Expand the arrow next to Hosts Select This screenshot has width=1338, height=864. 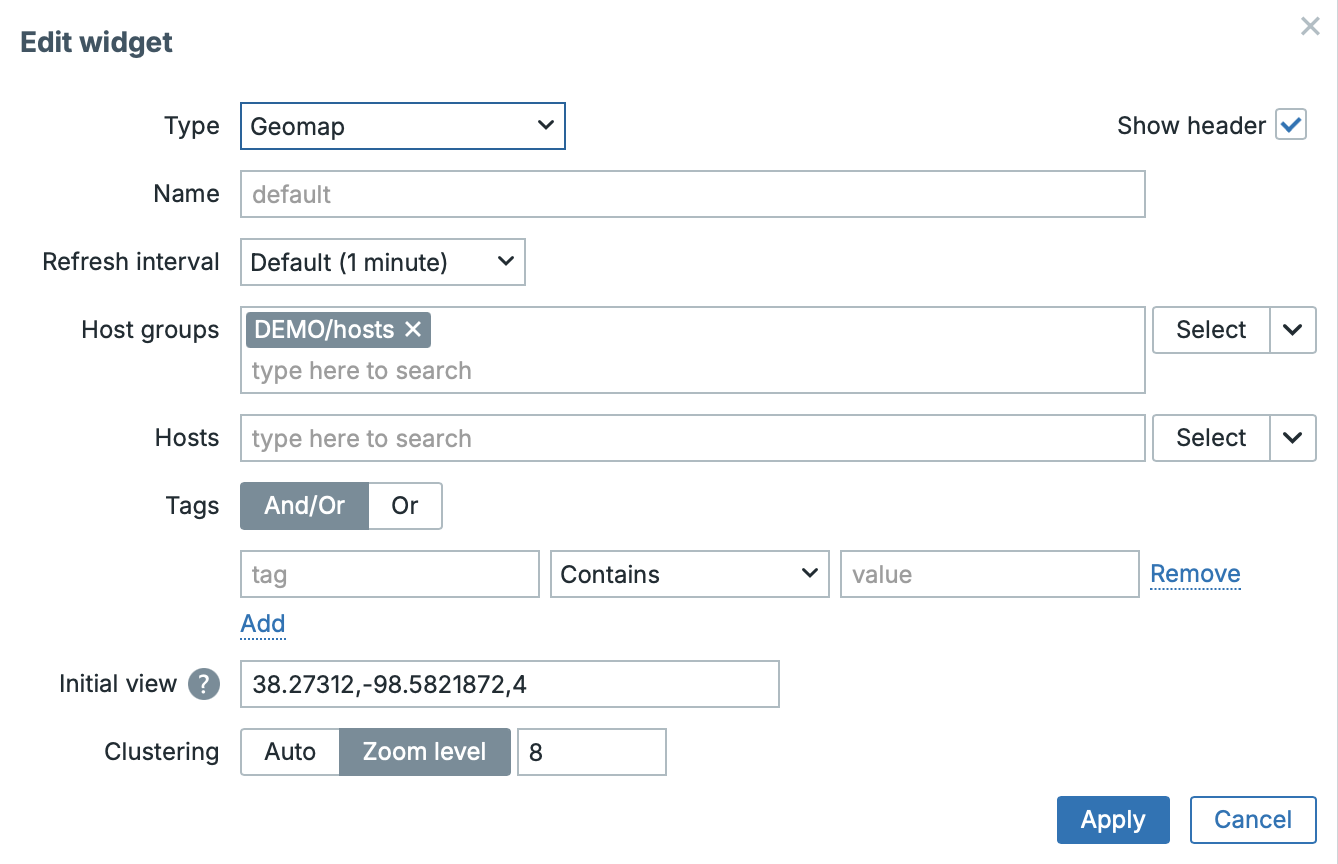[x=1293, y=438]
